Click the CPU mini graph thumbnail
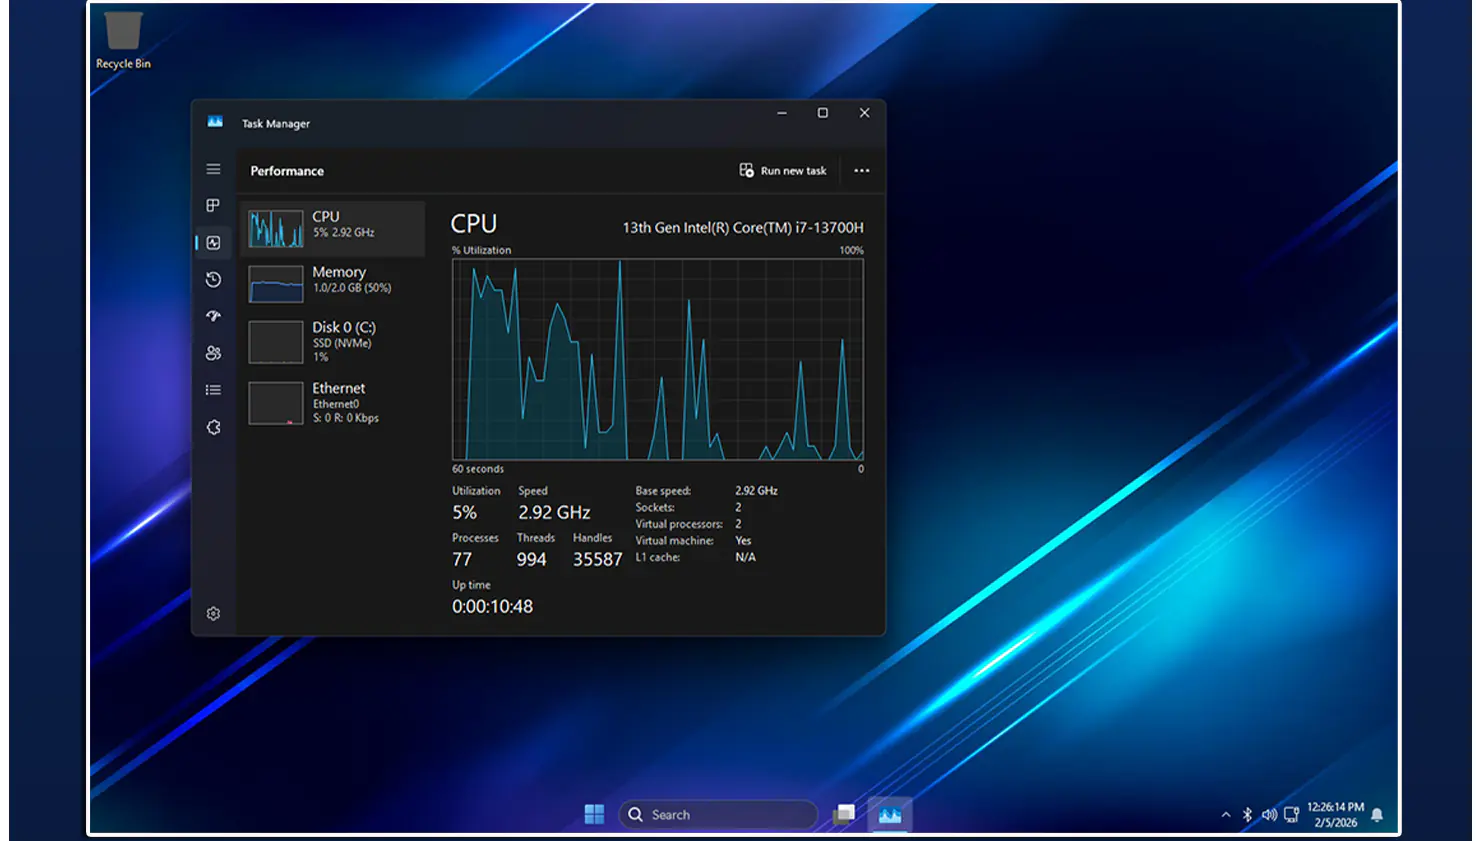This screenshot has height=841, width=1482. tap(276, 229)
